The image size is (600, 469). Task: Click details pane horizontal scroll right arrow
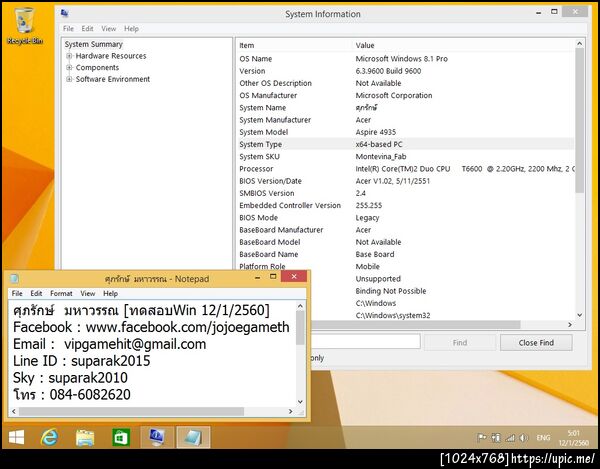point(570,325)
